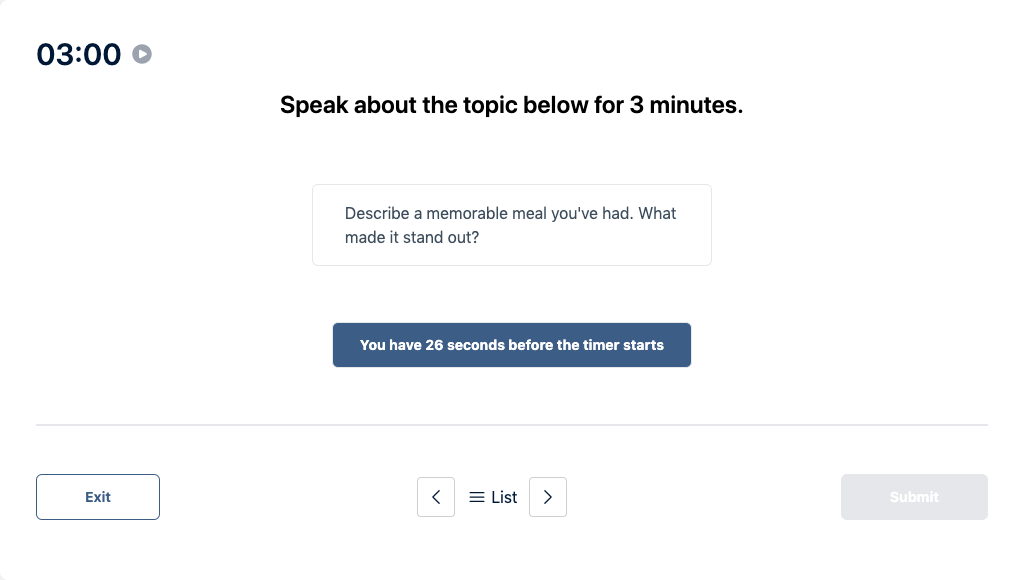Click the Exit button

97,497
